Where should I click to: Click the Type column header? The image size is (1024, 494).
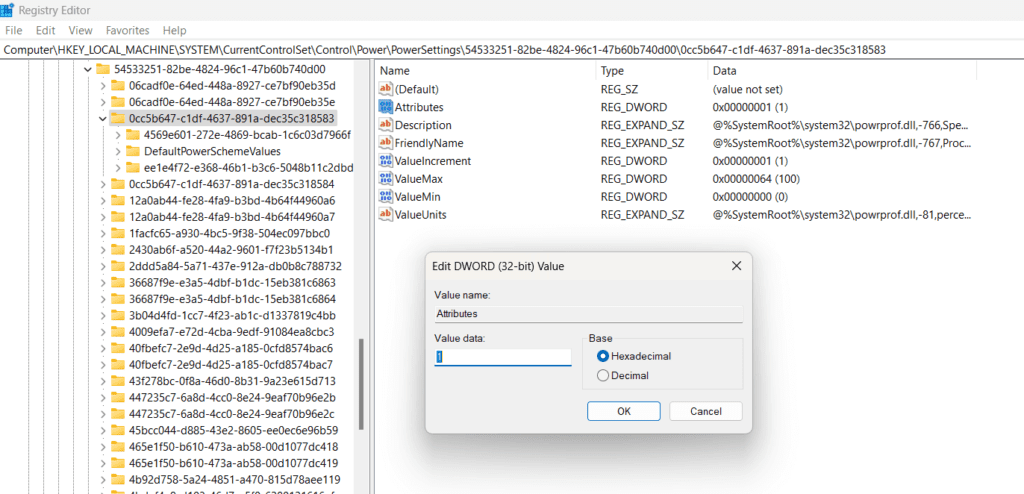pos(652,71)
